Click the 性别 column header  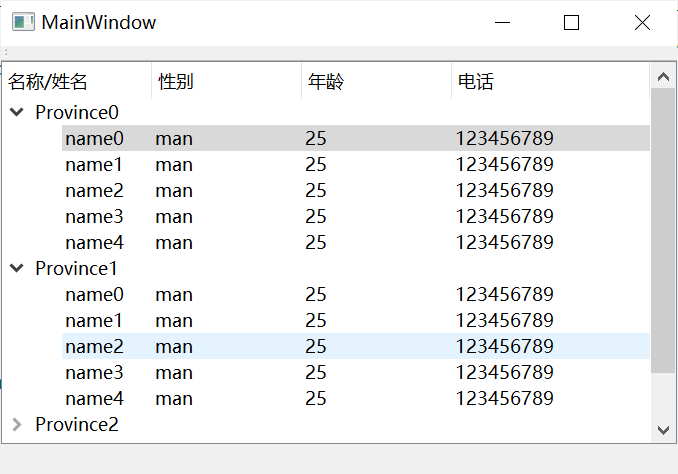(x=176, y=82)
